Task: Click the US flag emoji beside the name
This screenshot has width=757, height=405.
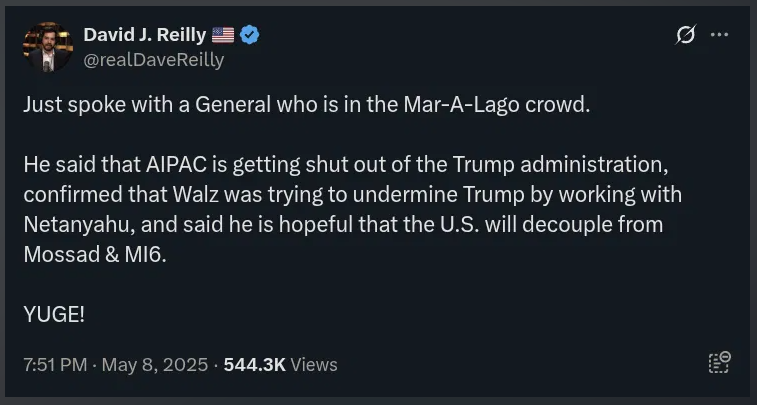Action: pos(223,35)
